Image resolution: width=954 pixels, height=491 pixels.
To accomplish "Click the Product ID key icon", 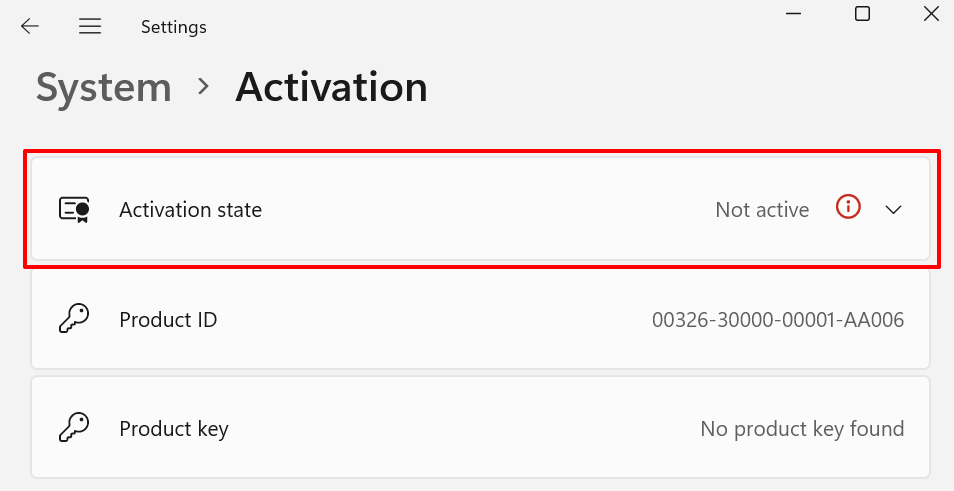I will coord(74,320).
